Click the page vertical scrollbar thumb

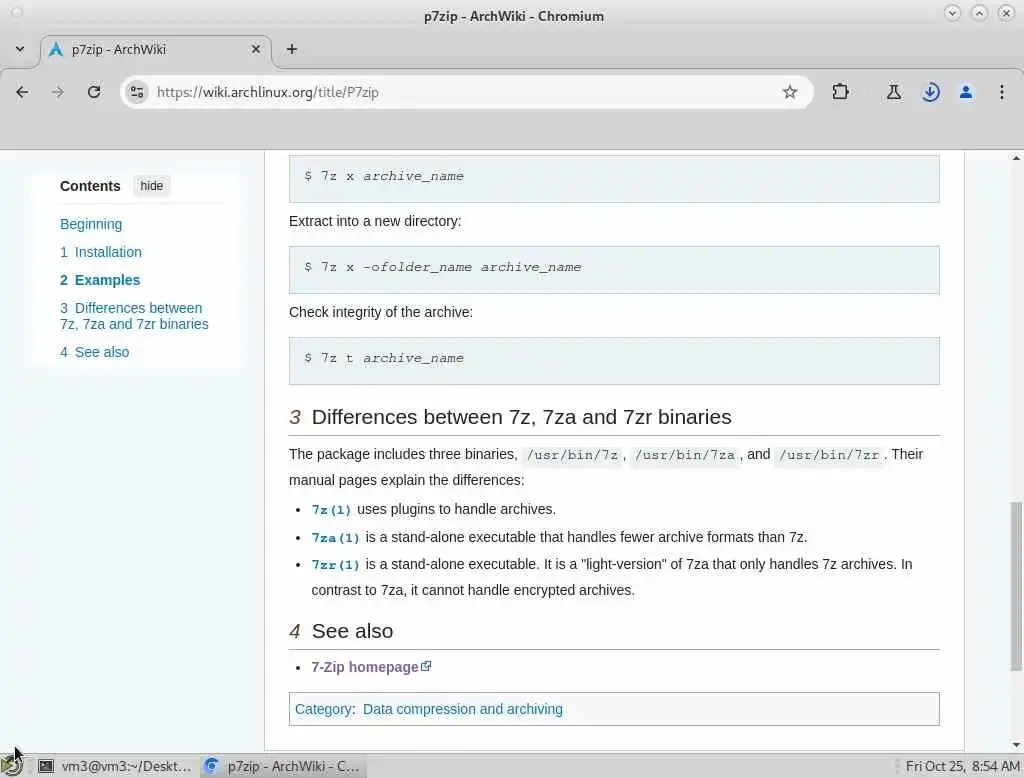(x=1016, y=586)
